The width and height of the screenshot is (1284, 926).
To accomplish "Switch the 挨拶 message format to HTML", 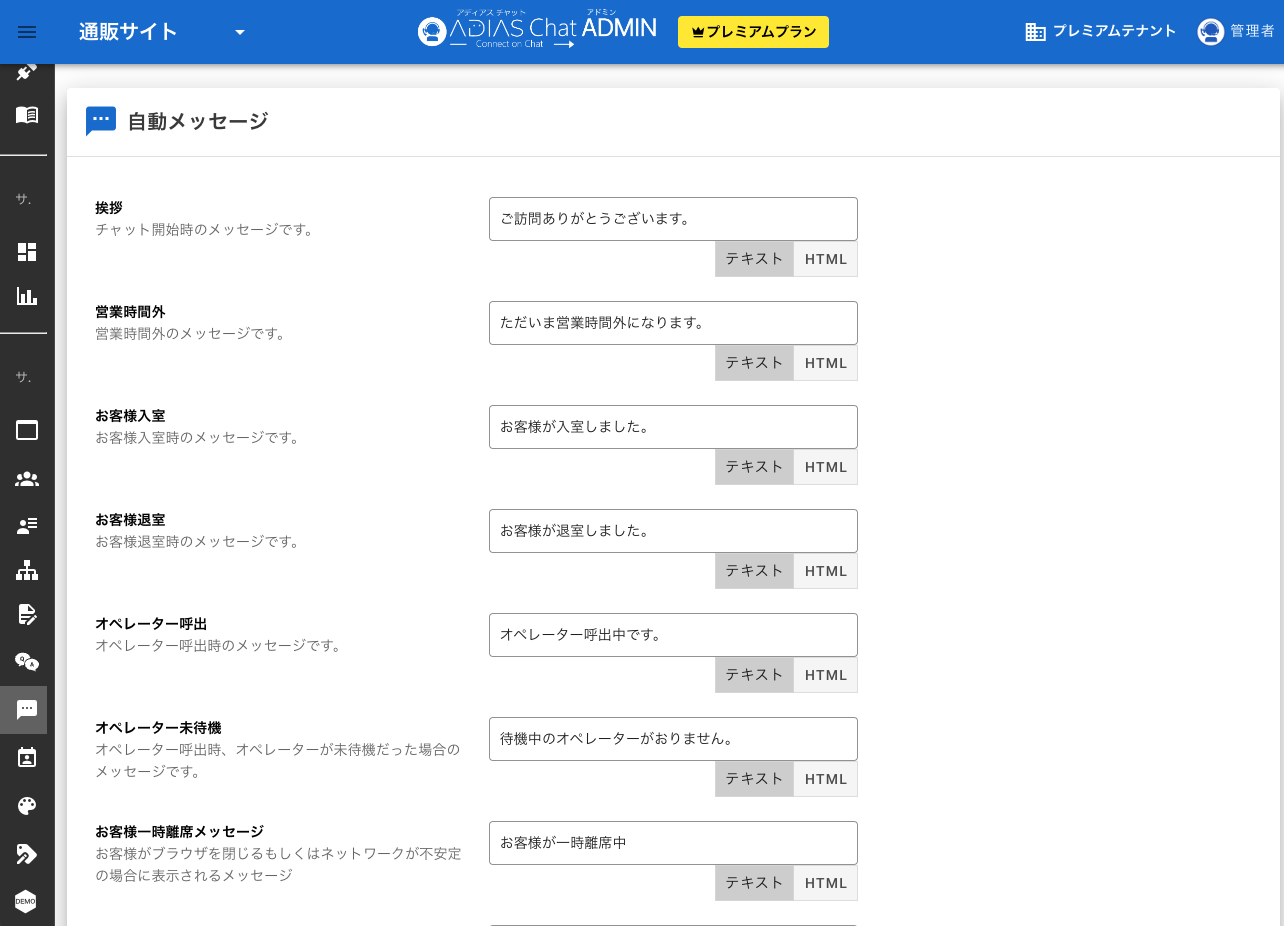I will (825, 259).
